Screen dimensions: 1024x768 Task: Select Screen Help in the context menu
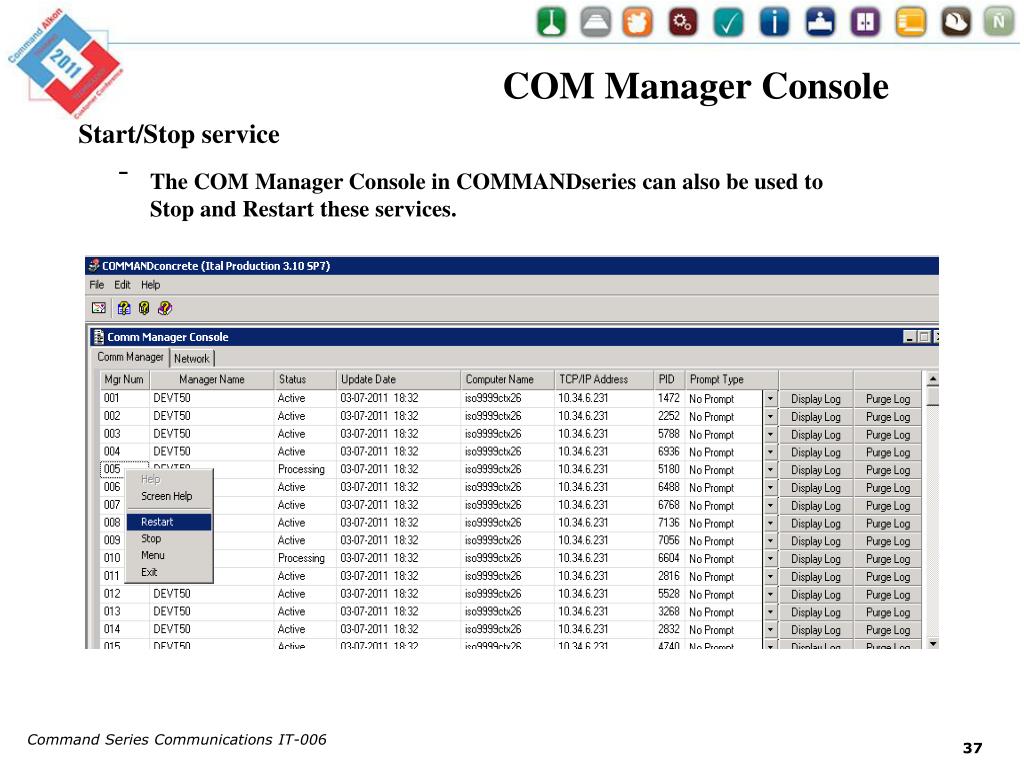pyautogui.click(x=168, y=496)
